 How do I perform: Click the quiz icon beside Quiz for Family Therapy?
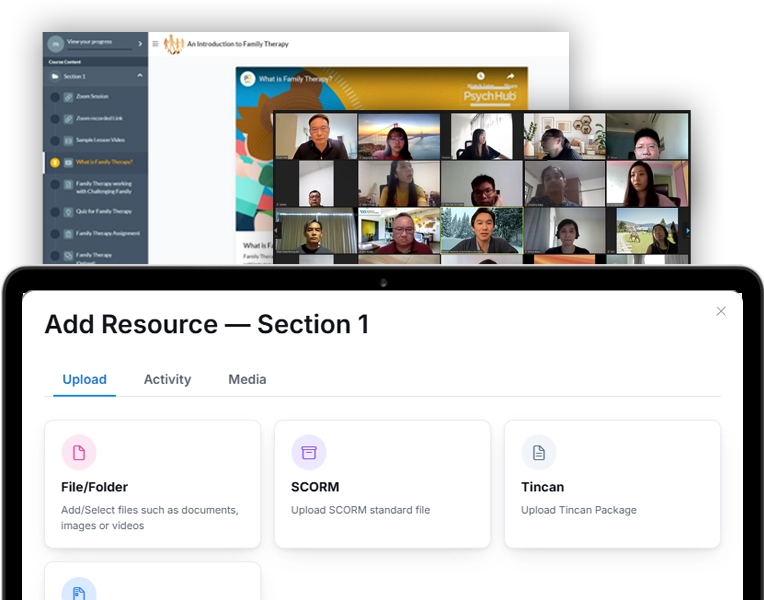tap(68, 212)
